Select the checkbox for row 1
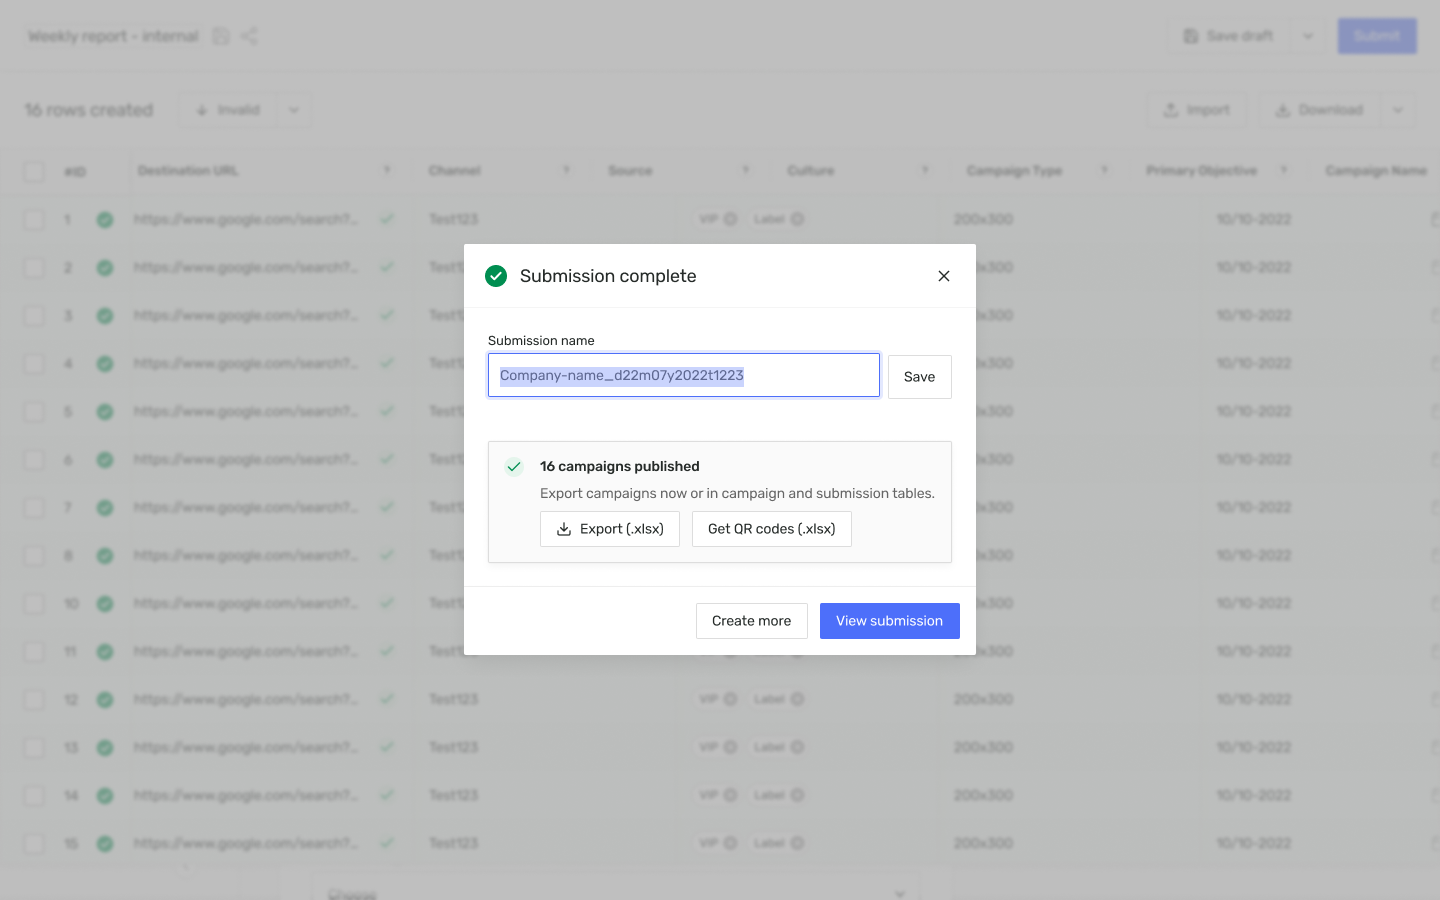This screenshot has height=900, width=1440. pos(34,219)
